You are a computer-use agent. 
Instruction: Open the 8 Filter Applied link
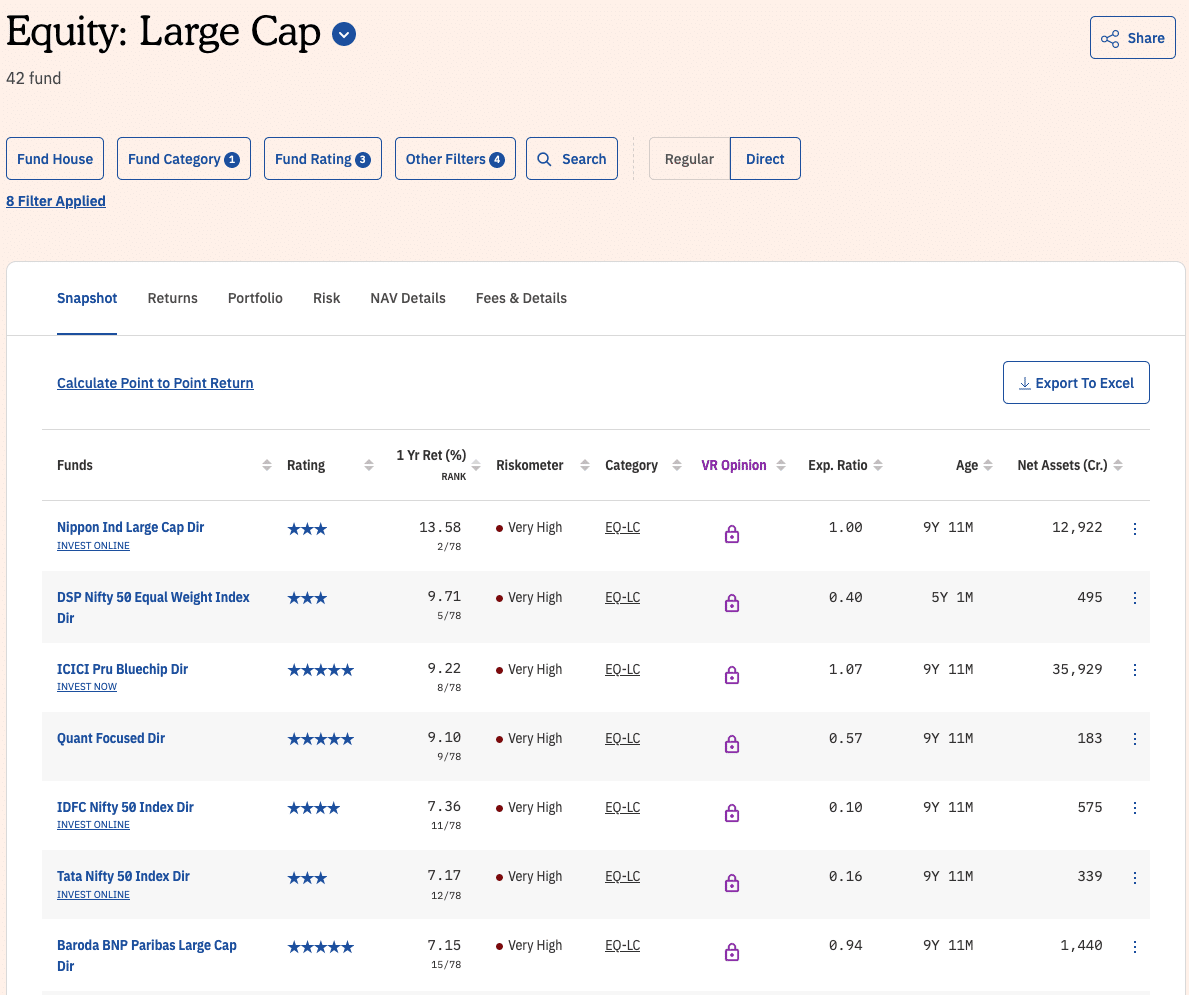(55, 201)
